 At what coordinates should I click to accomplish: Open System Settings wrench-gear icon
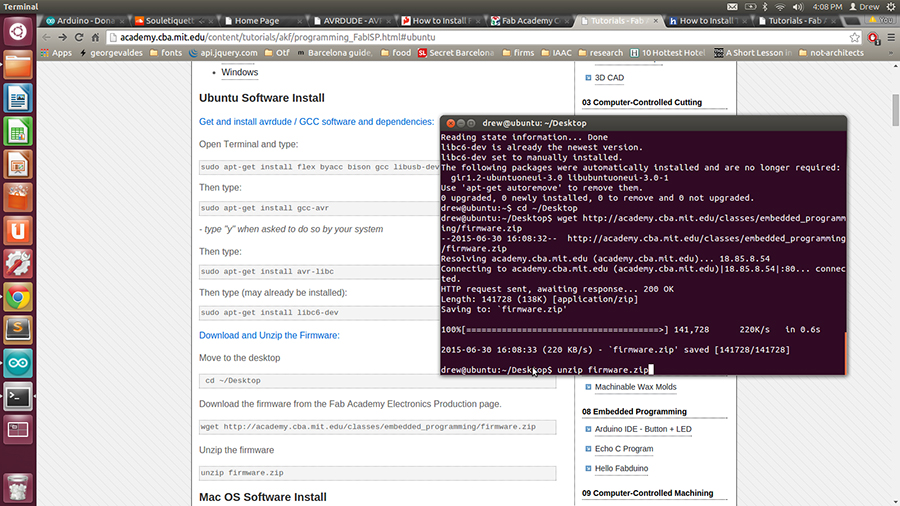tap(18, 264)
